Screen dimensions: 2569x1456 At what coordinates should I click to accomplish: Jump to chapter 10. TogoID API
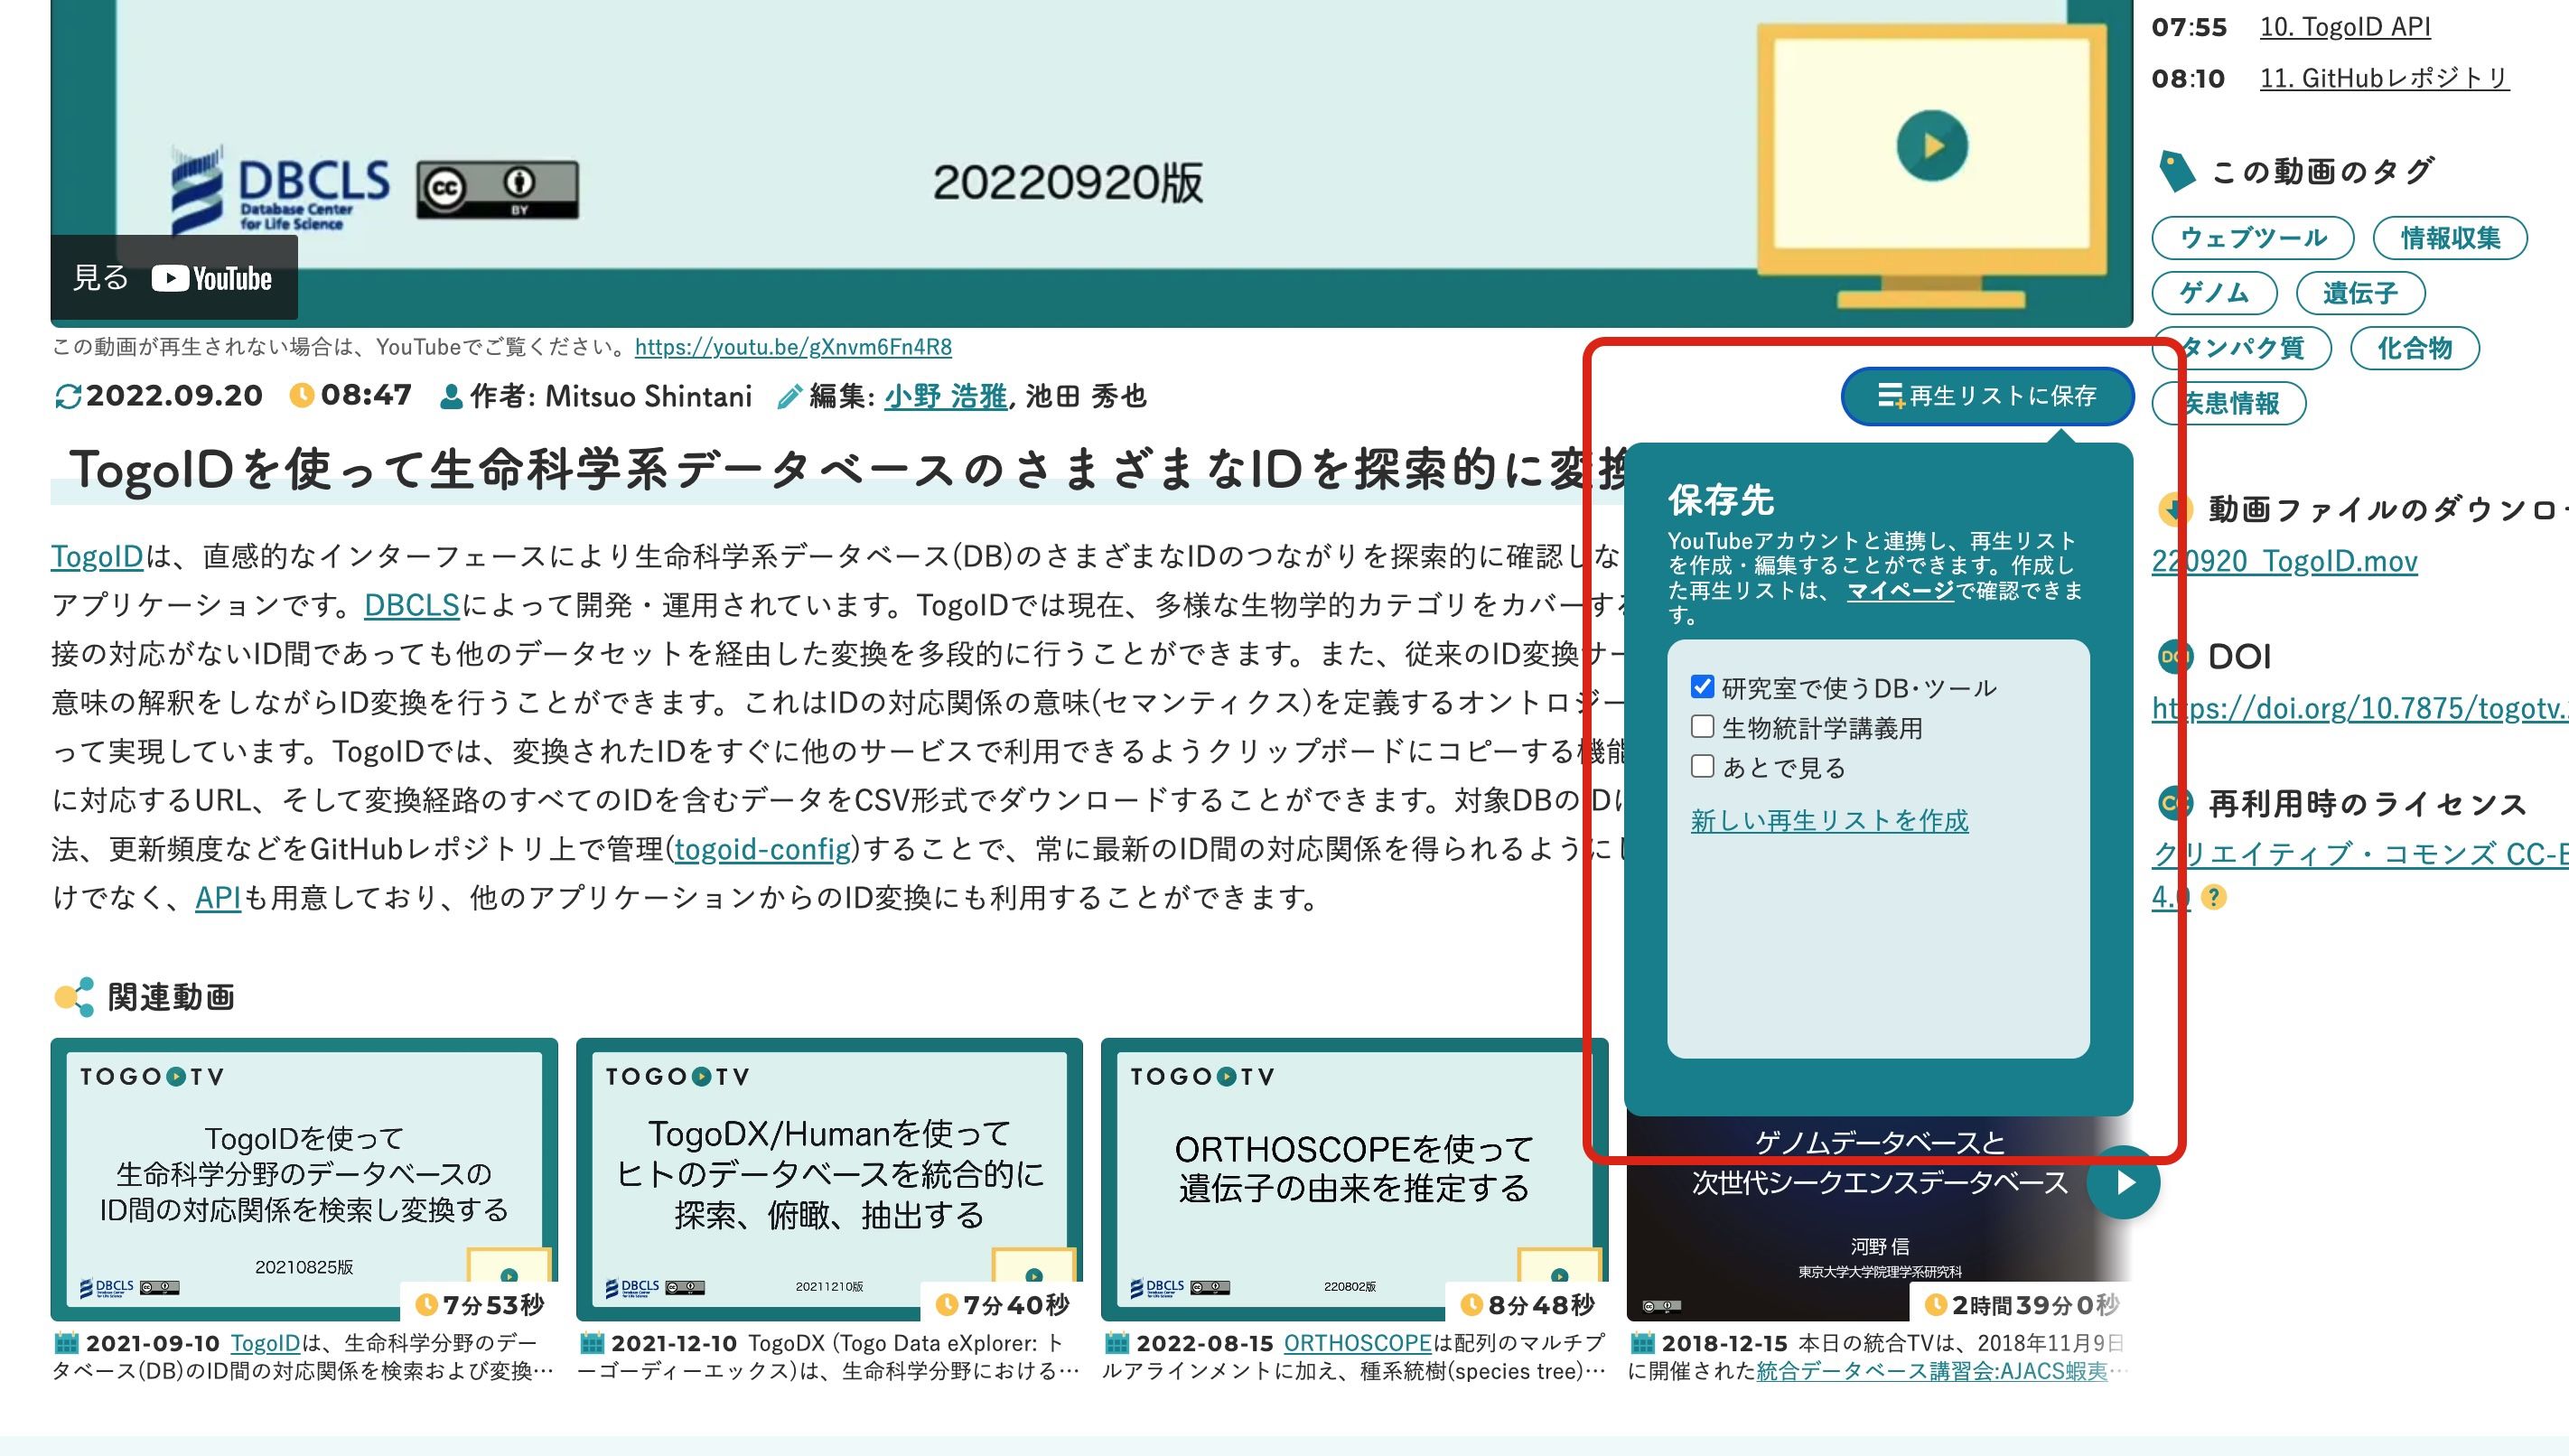pyautogui.click(x=2344, y=27)
